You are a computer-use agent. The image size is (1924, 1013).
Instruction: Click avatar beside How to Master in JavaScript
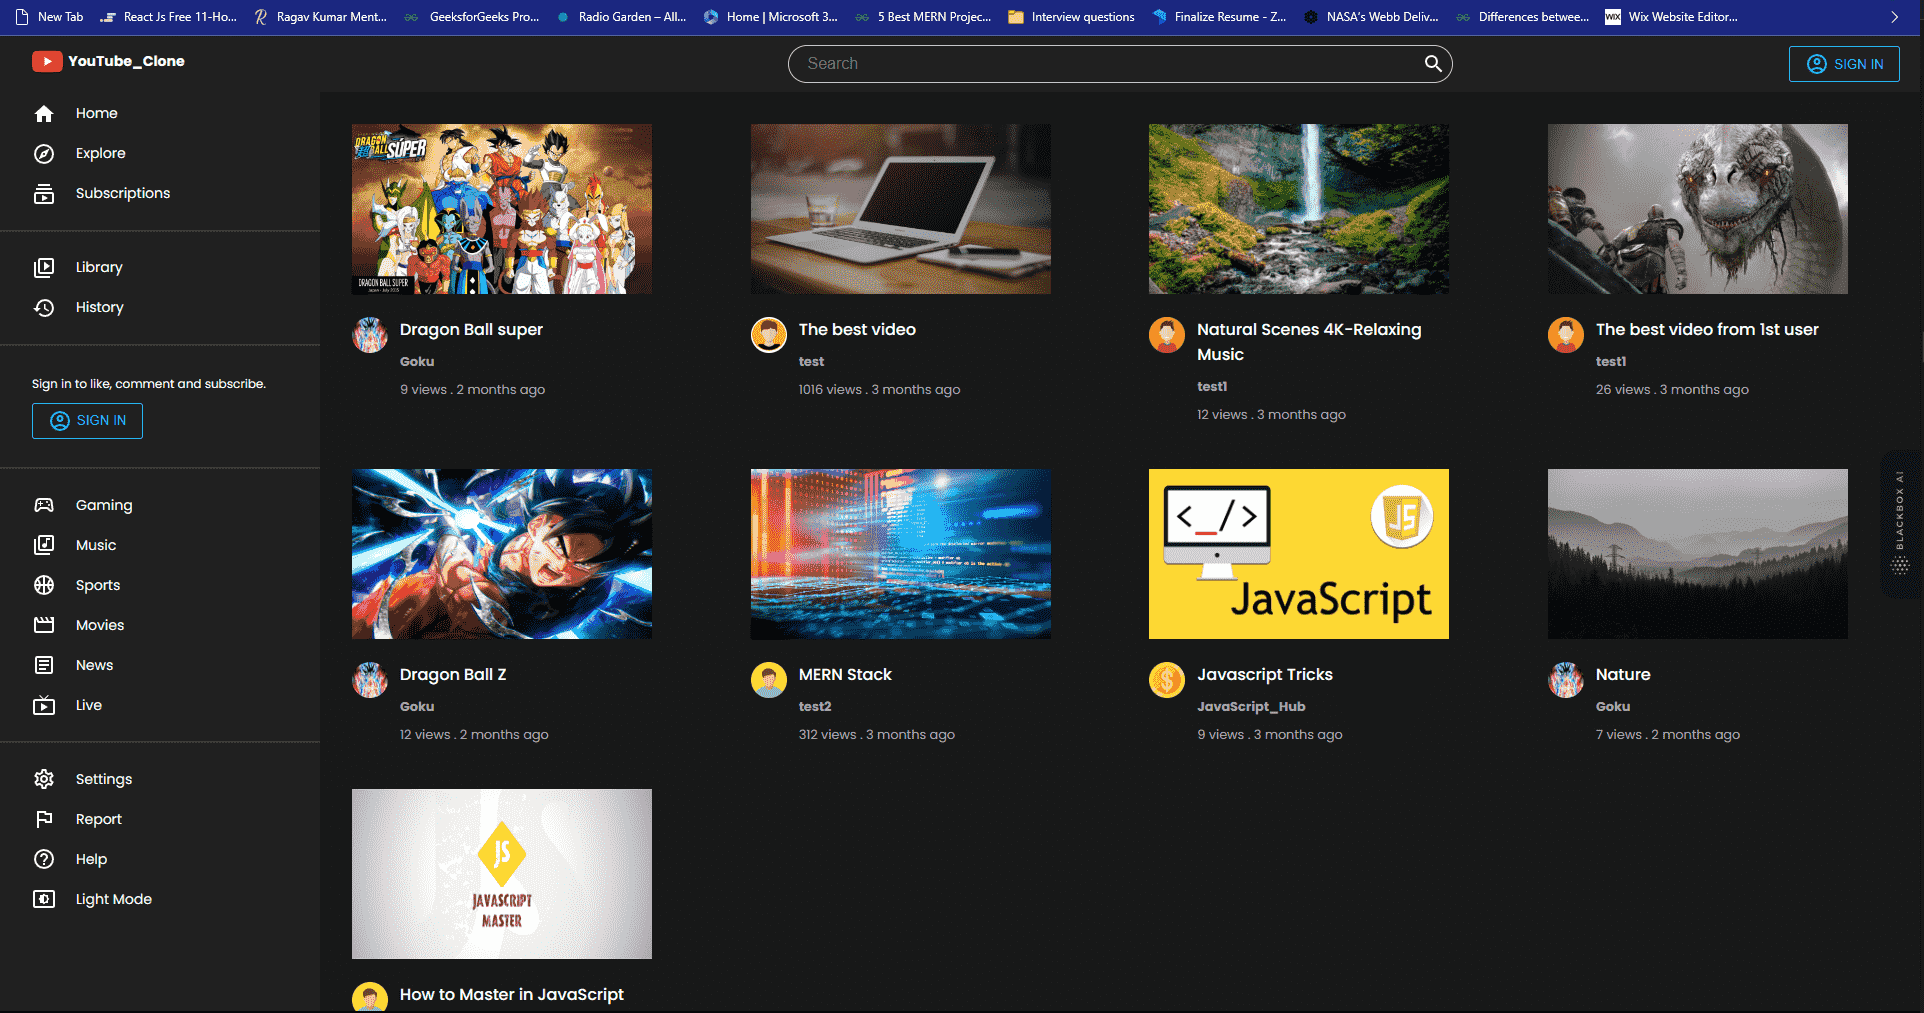click(x=370, y=997)
